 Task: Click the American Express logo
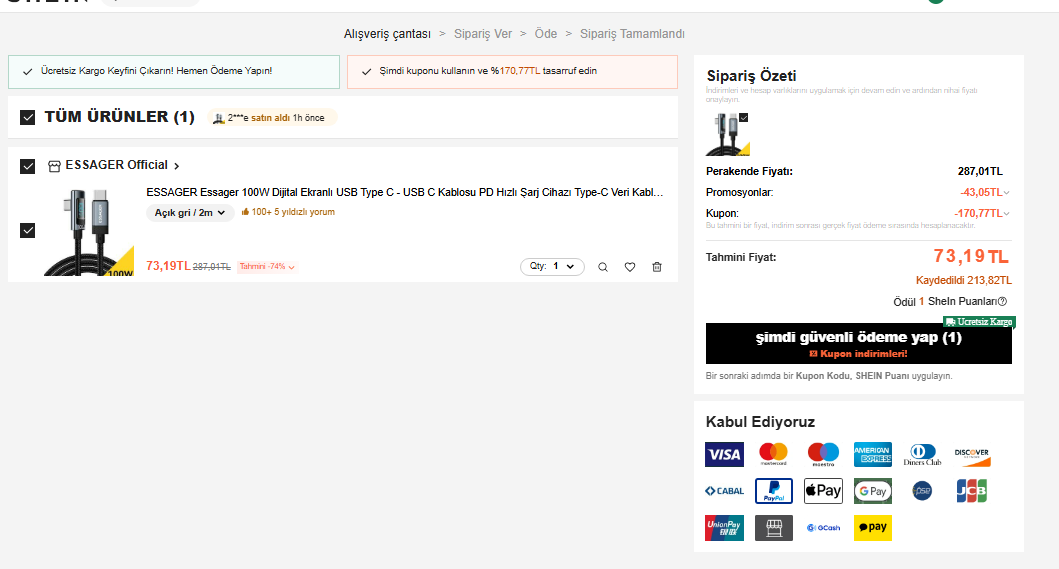click(873, 454)
